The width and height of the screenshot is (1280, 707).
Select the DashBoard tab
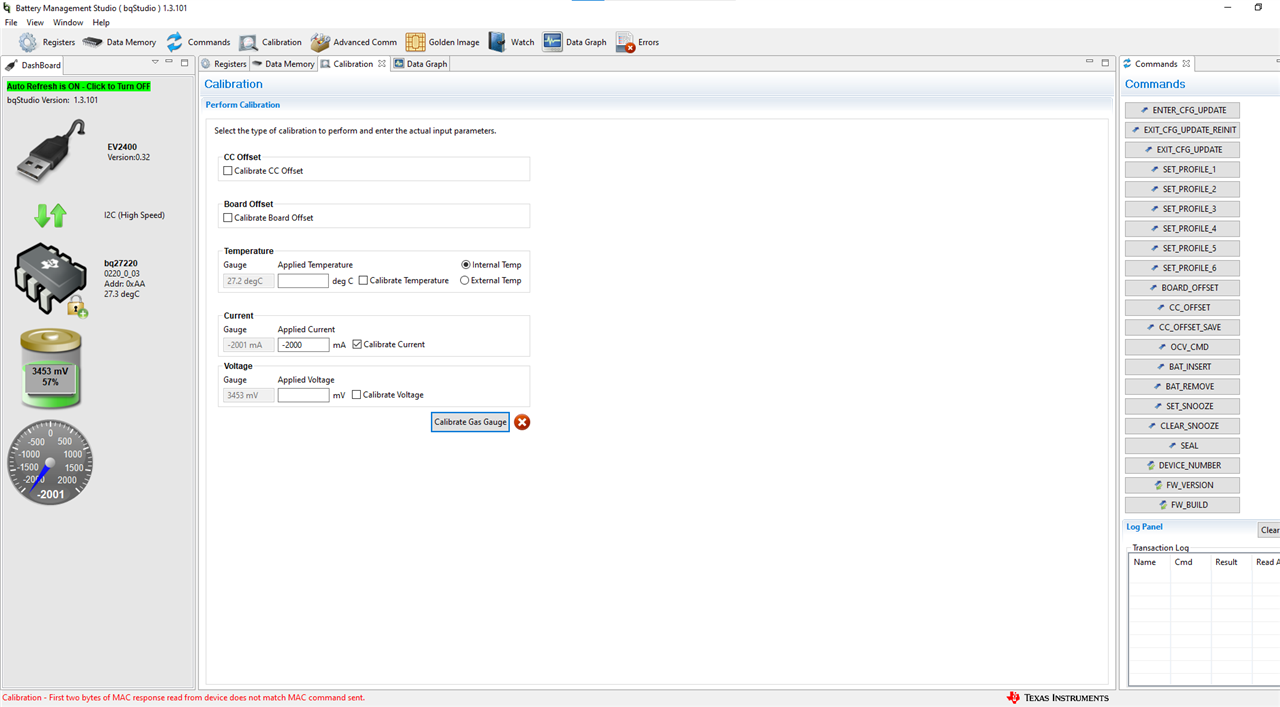[34, 65]
